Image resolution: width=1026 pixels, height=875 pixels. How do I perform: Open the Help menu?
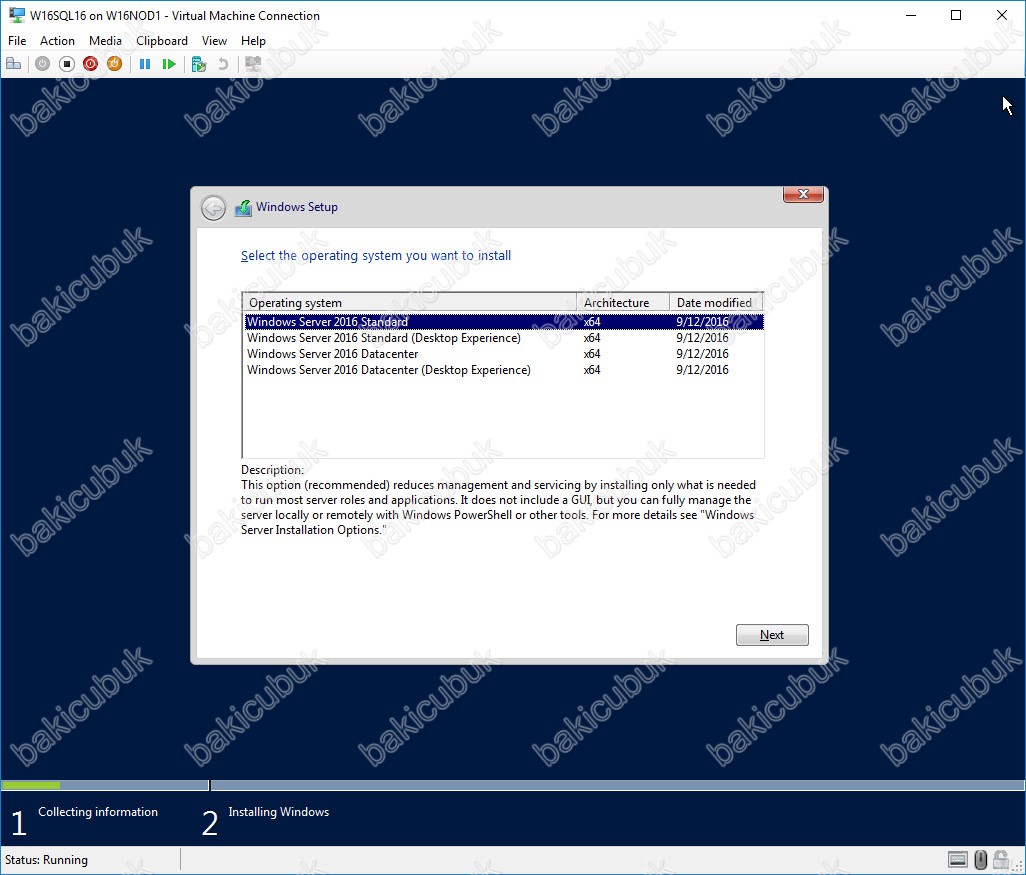click(x=253, y=41)
